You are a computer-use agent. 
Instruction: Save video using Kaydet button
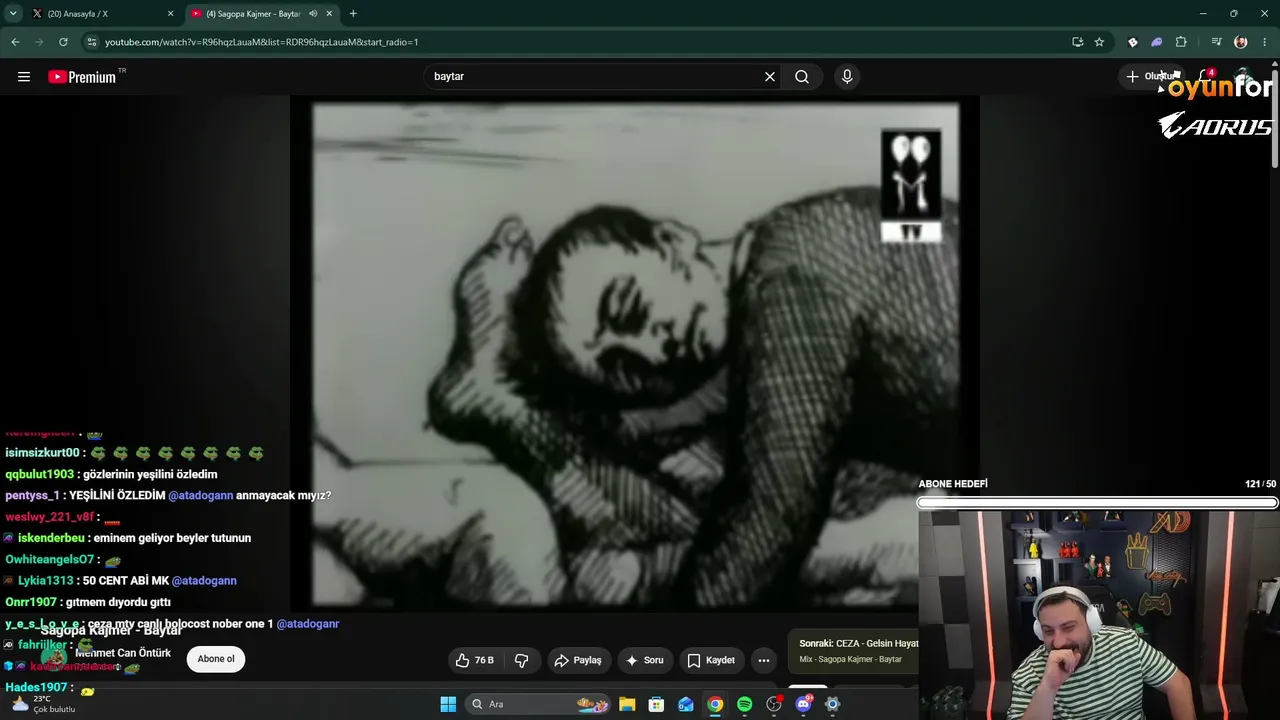711,660
